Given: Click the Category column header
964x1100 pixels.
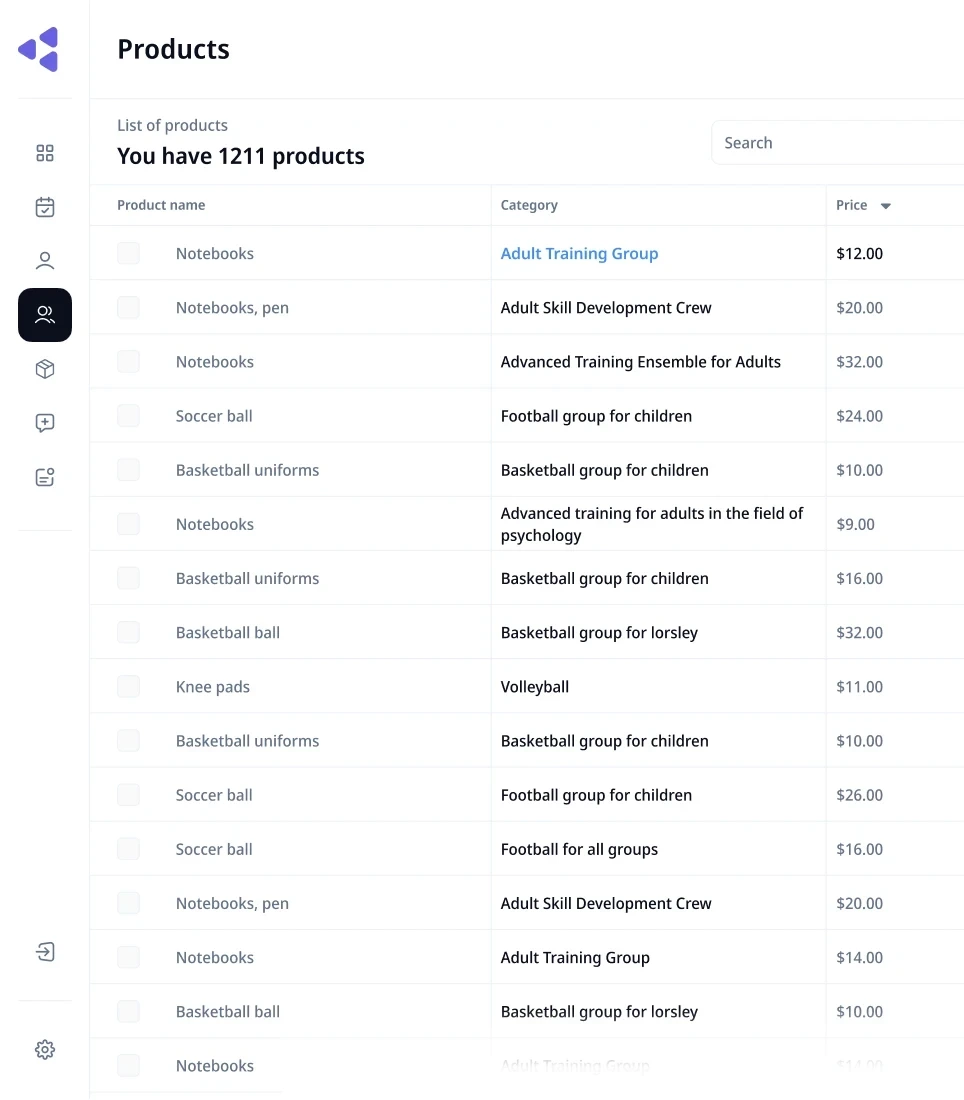Looking at the screenshot, I should point(529,205).
